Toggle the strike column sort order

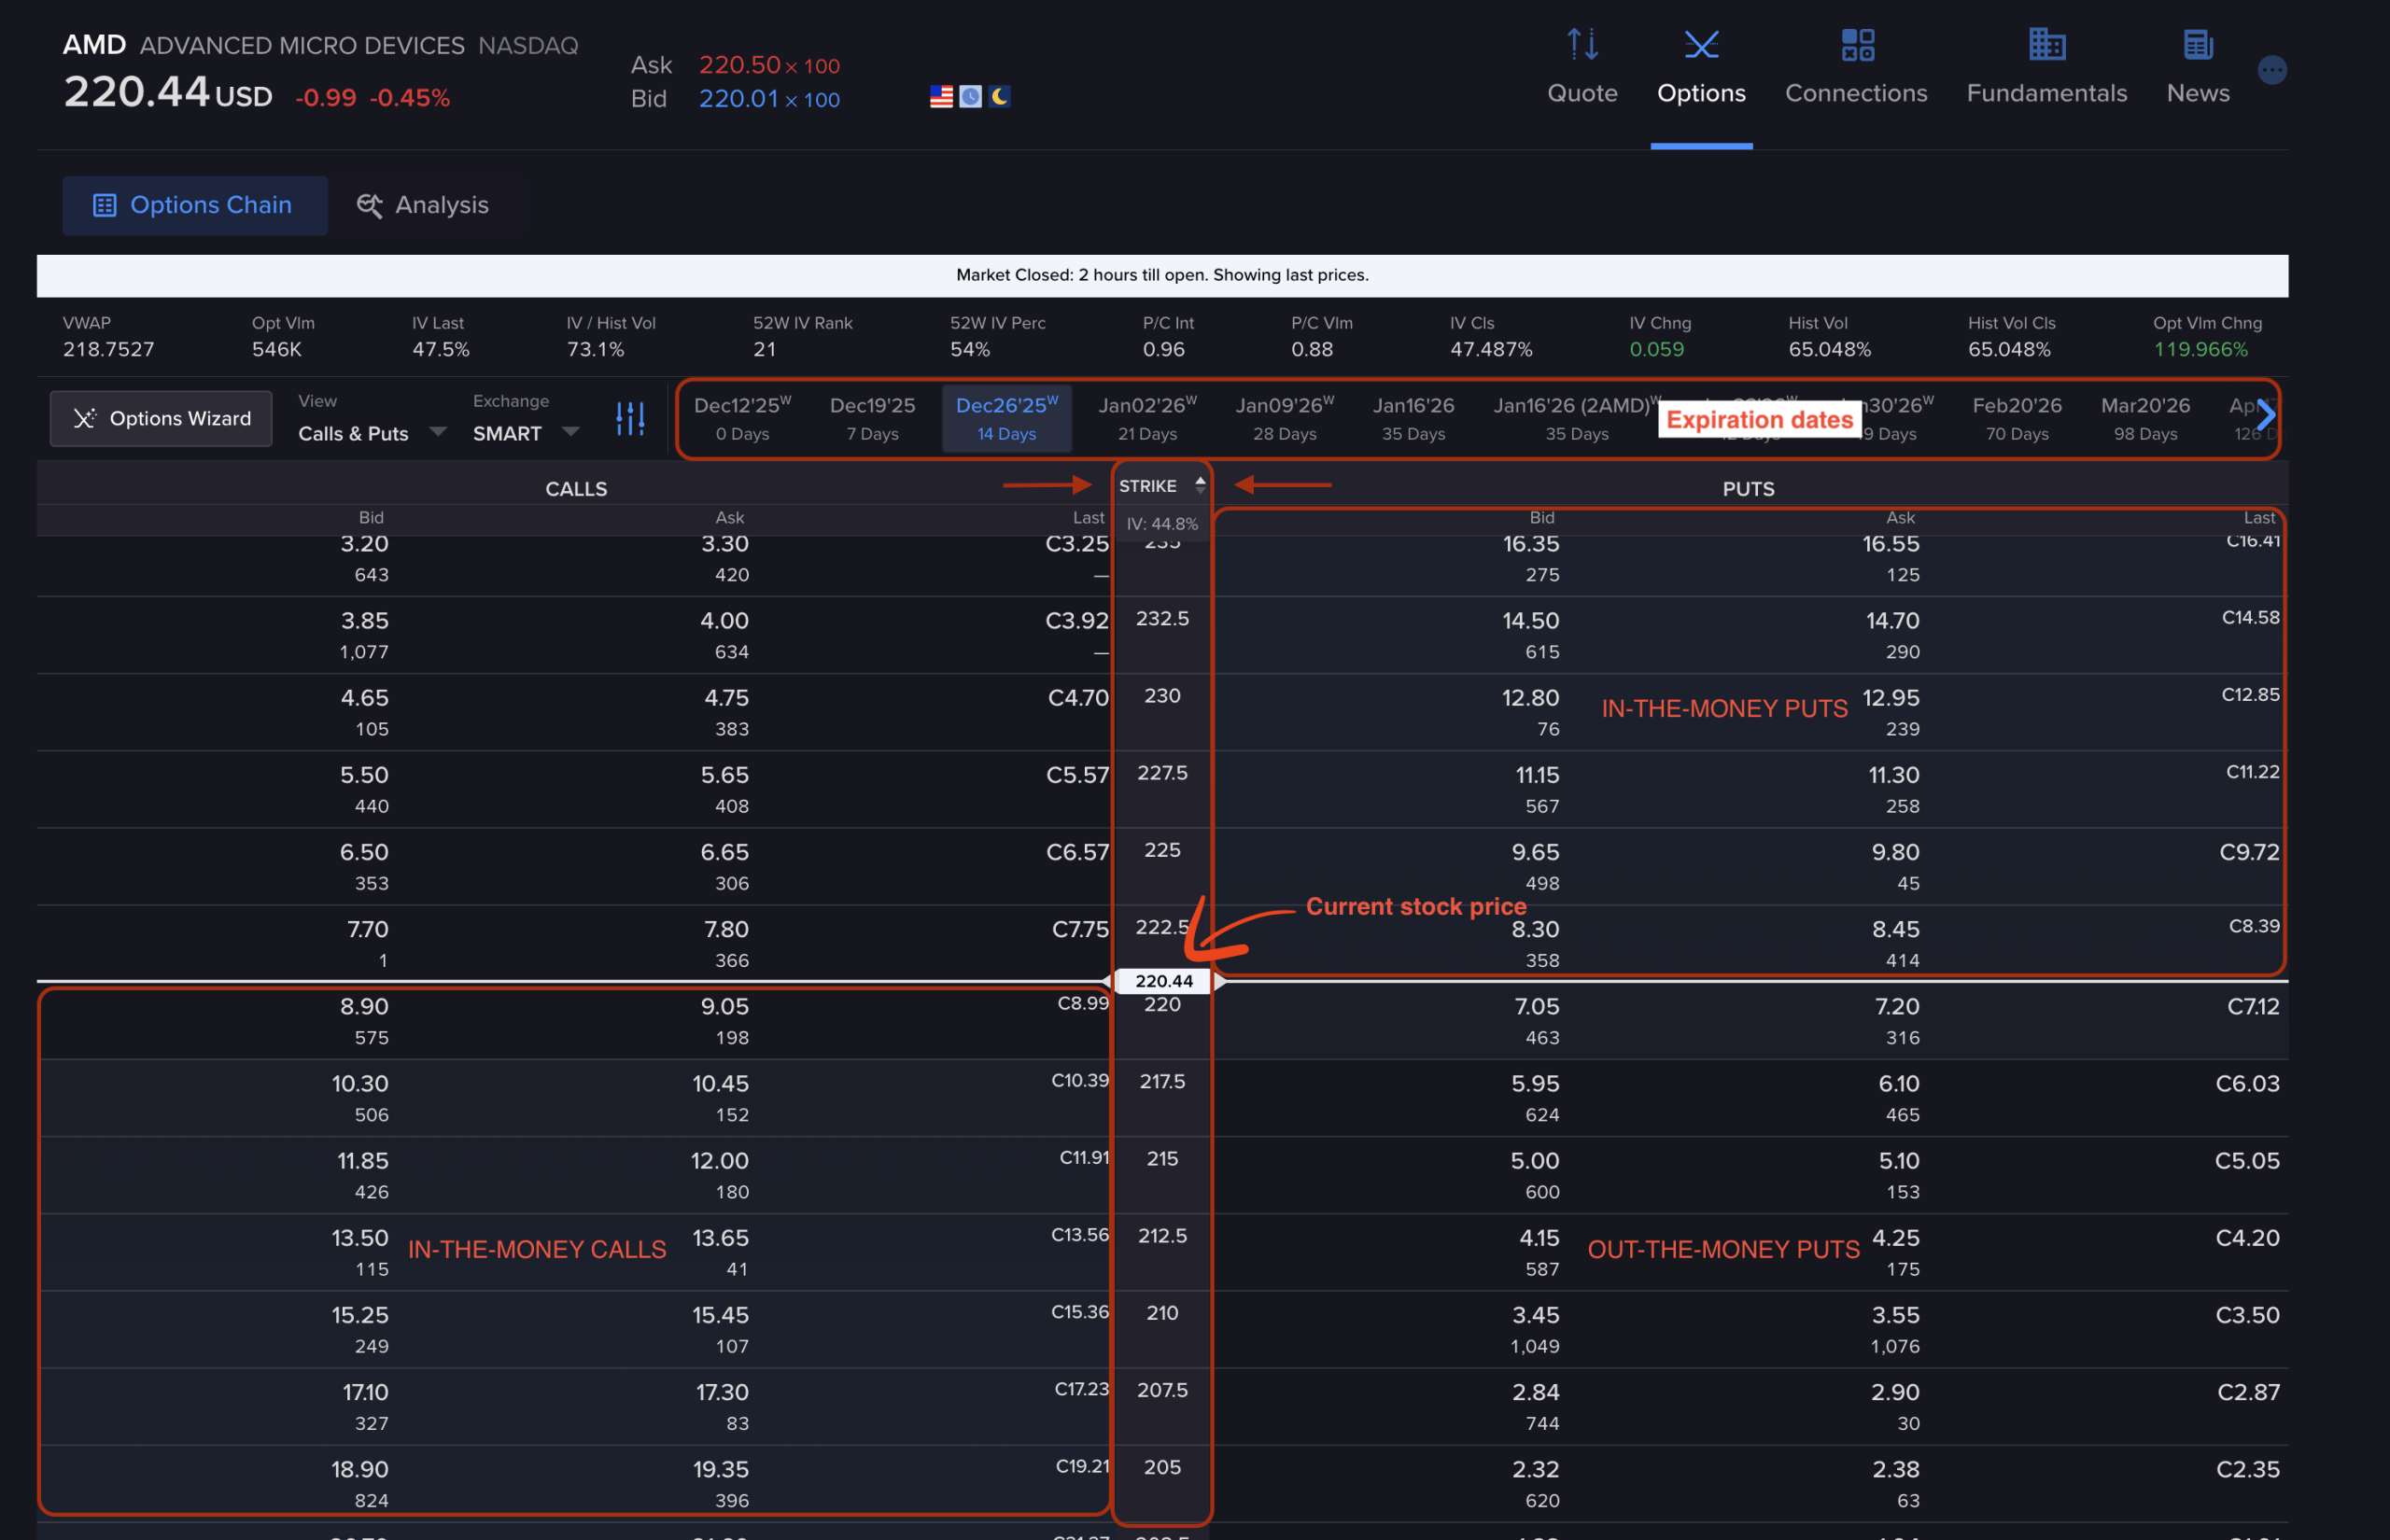coord(1199,484)
